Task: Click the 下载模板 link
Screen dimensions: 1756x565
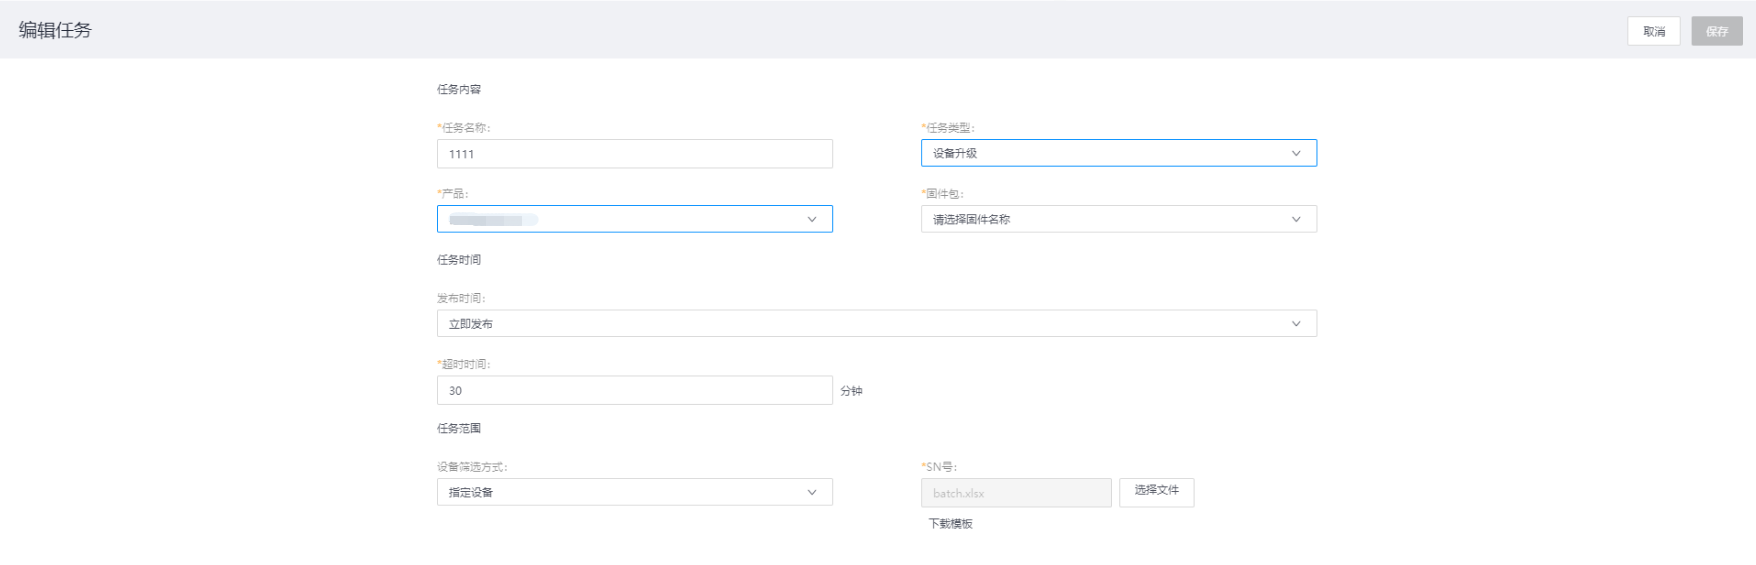Action: pos(950,524)
